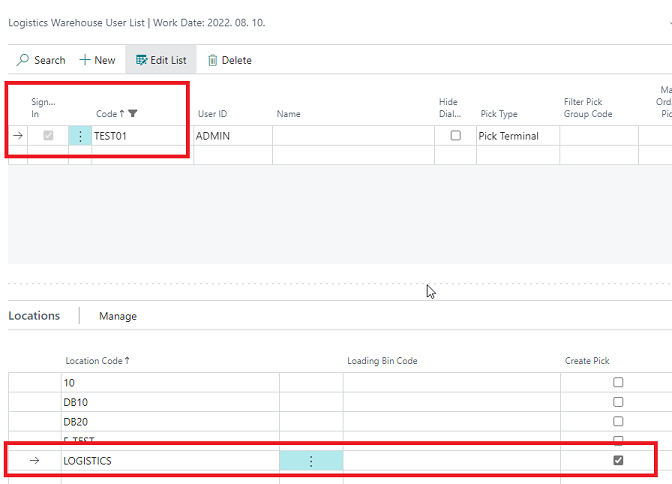
Task: Open the TEST01 row options menu
Action: 80,136
